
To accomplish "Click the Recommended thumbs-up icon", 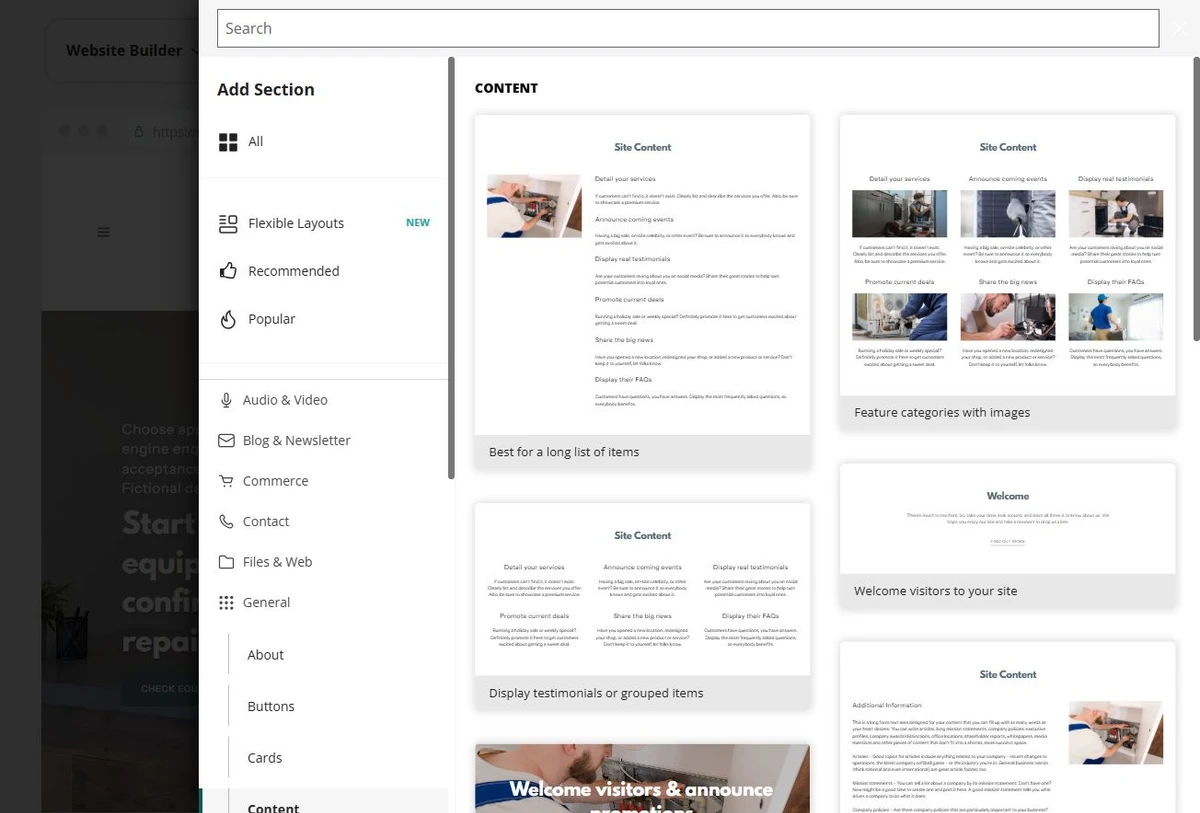I will [228, 271].
